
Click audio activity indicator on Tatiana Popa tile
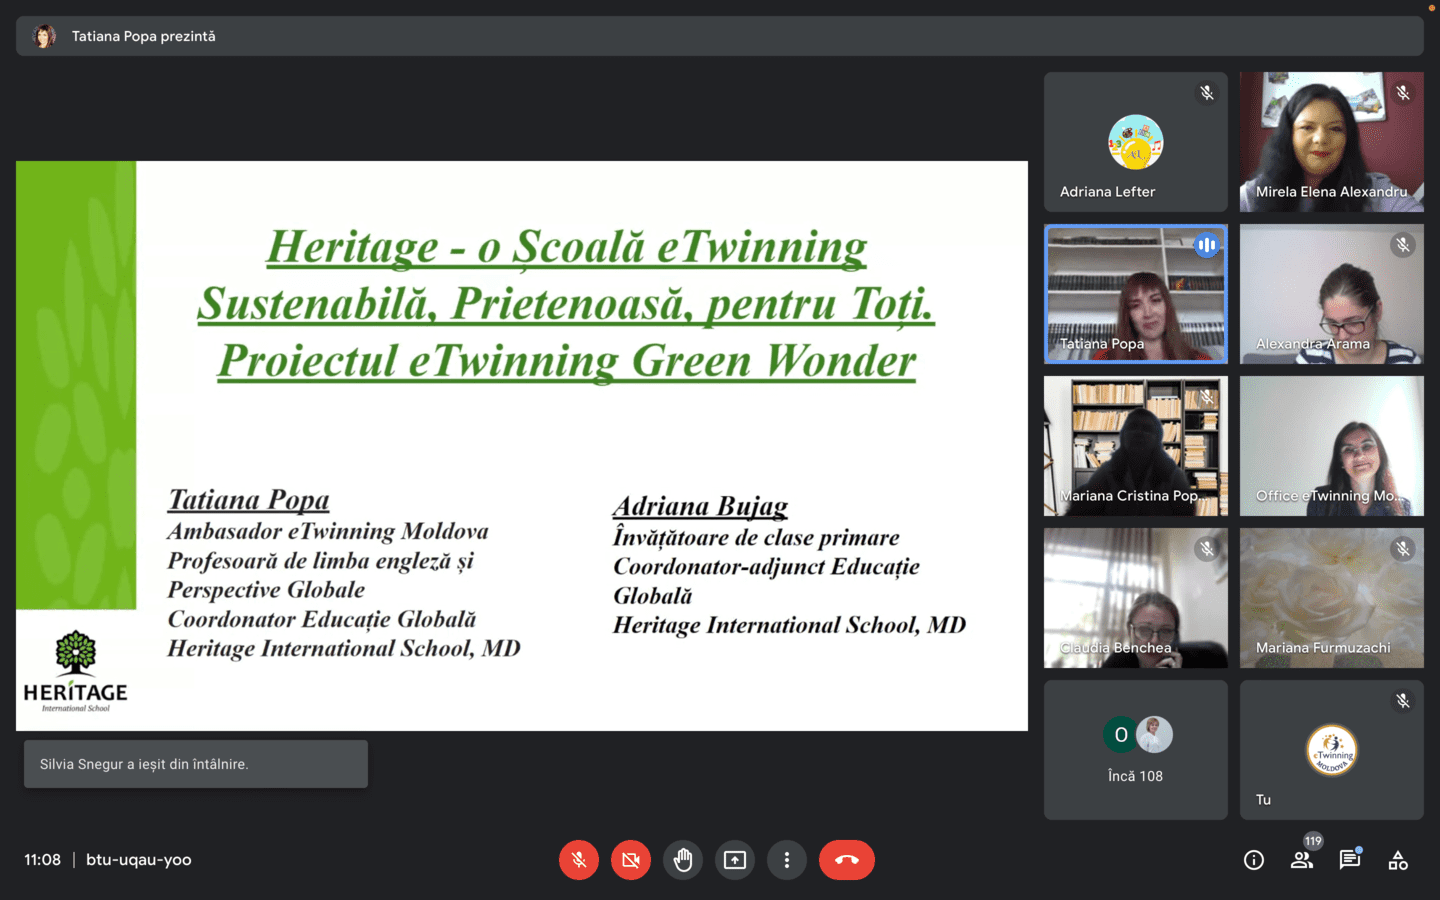(1207, 245)
